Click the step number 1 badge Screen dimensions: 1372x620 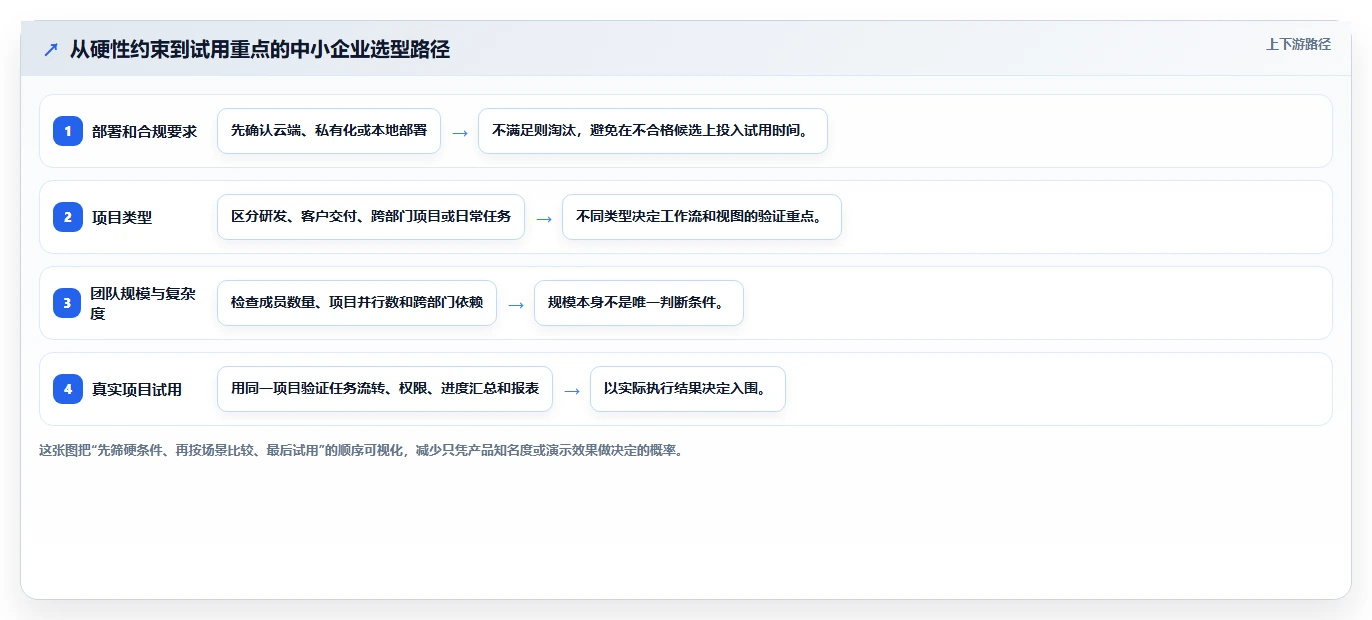coord(68,131)
